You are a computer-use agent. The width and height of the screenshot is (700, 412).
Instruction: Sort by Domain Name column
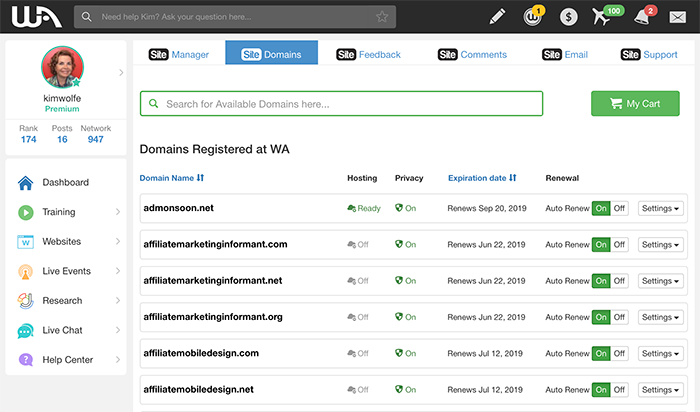172,178
